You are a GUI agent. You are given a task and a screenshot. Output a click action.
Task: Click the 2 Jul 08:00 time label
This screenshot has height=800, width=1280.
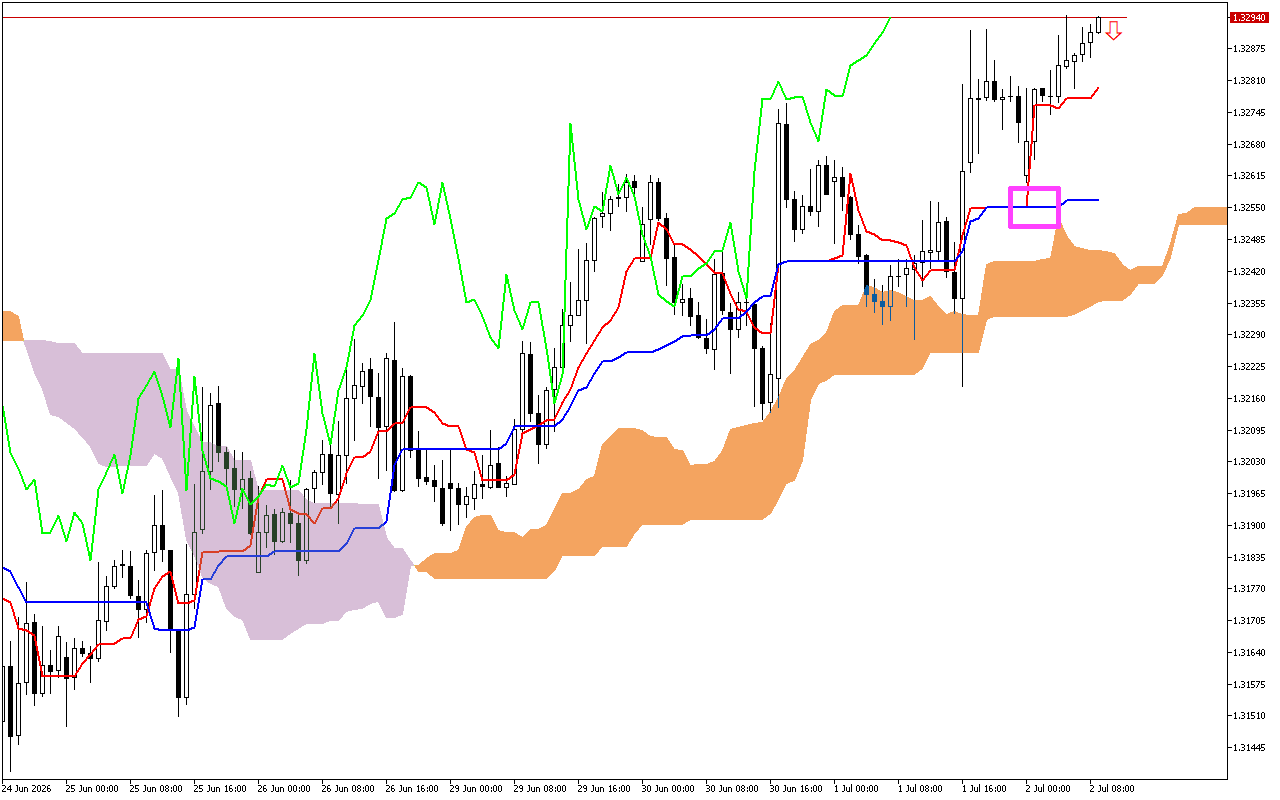[1114, 788]
